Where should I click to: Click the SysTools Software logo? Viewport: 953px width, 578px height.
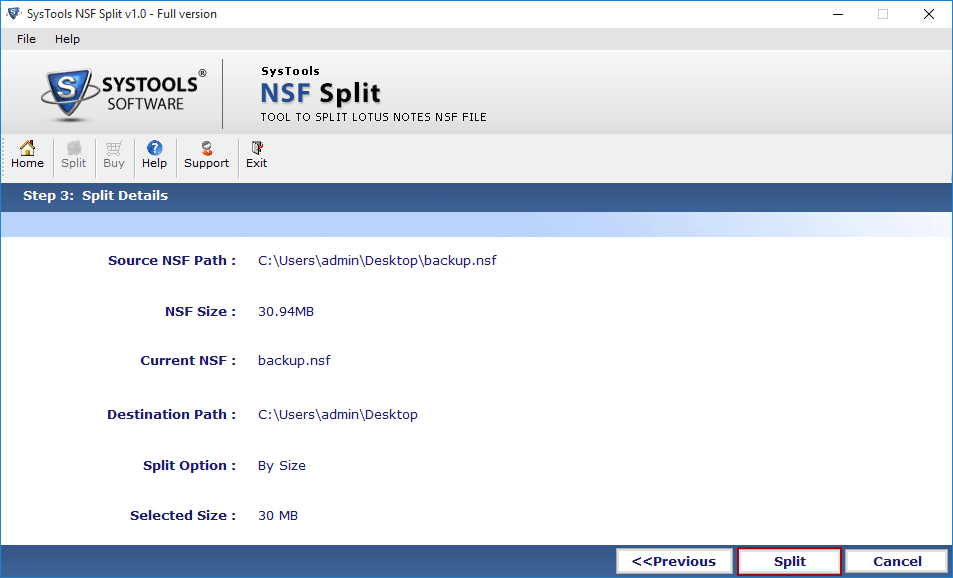tap(124, 93)
